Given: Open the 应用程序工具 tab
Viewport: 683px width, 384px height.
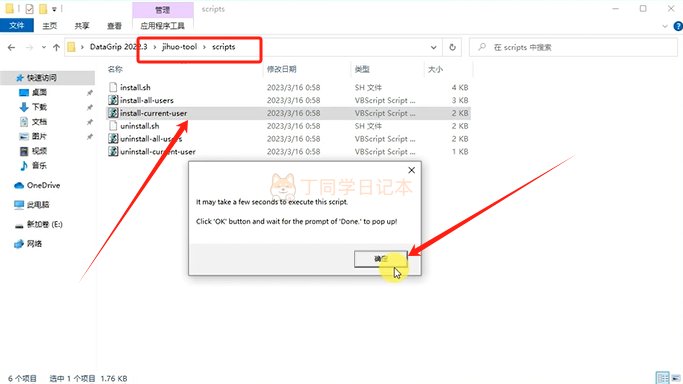Looking at the screenshot, I should click(x=162, y=26).
